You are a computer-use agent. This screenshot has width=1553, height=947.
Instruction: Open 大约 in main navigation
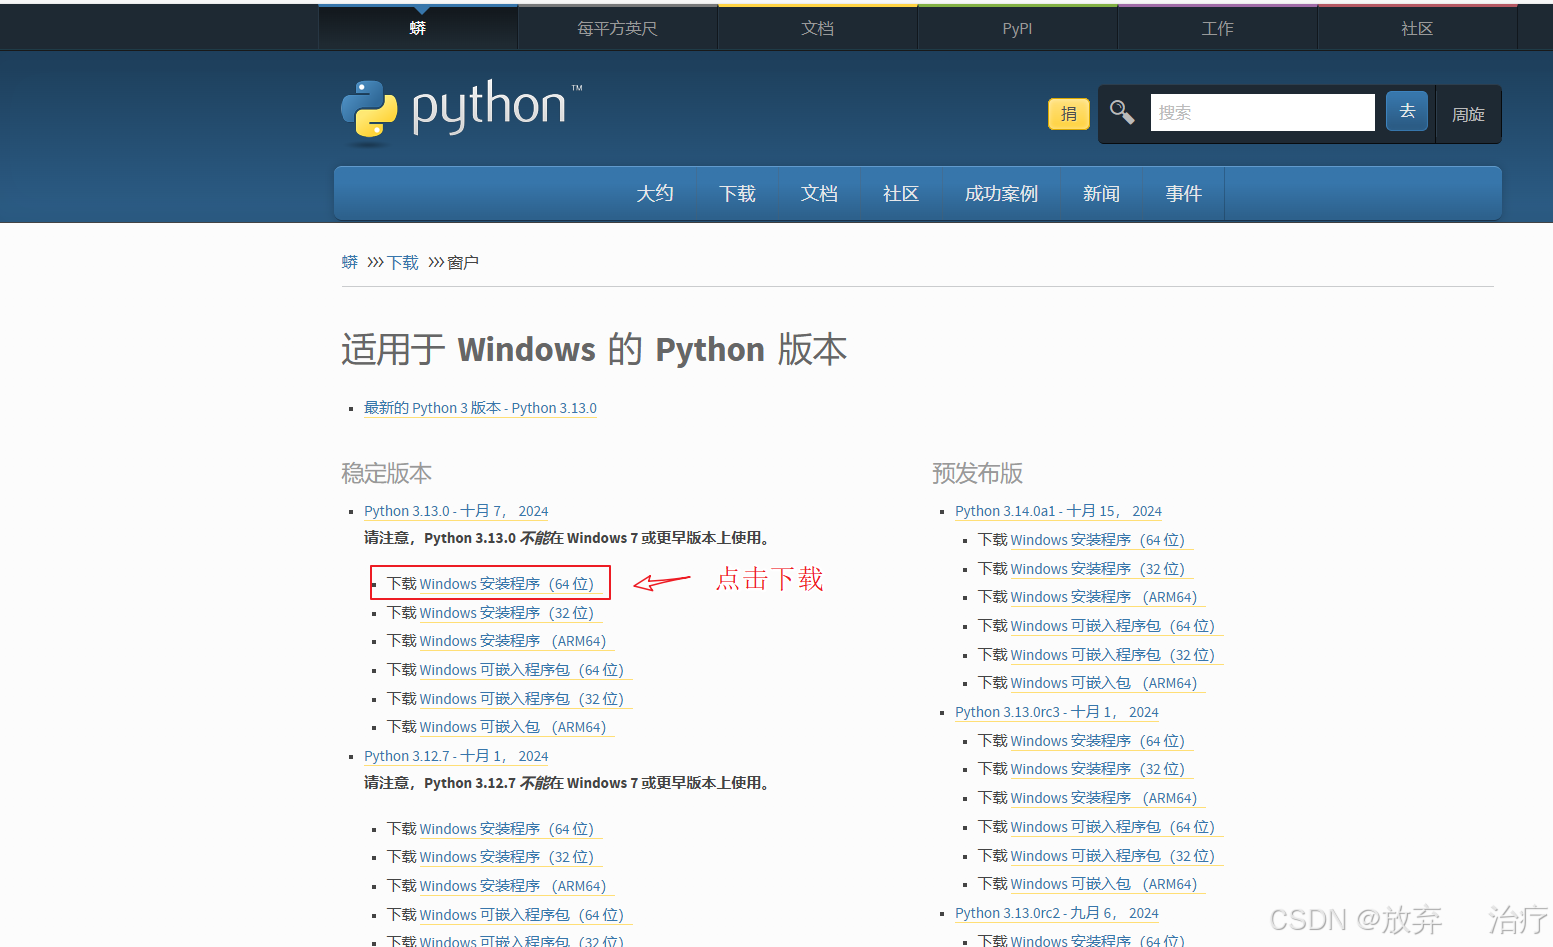655,193
